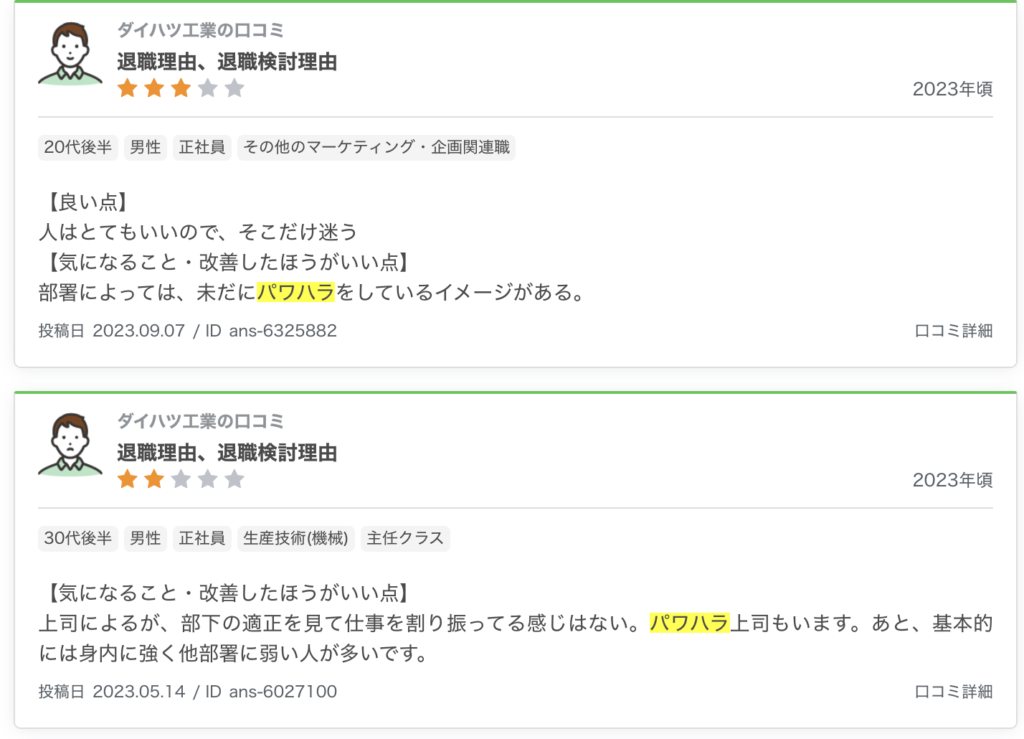Click the two-star rating in second review
This screenshot has width=1024, height=739.
pyautogui.click(x=181, y=480)
